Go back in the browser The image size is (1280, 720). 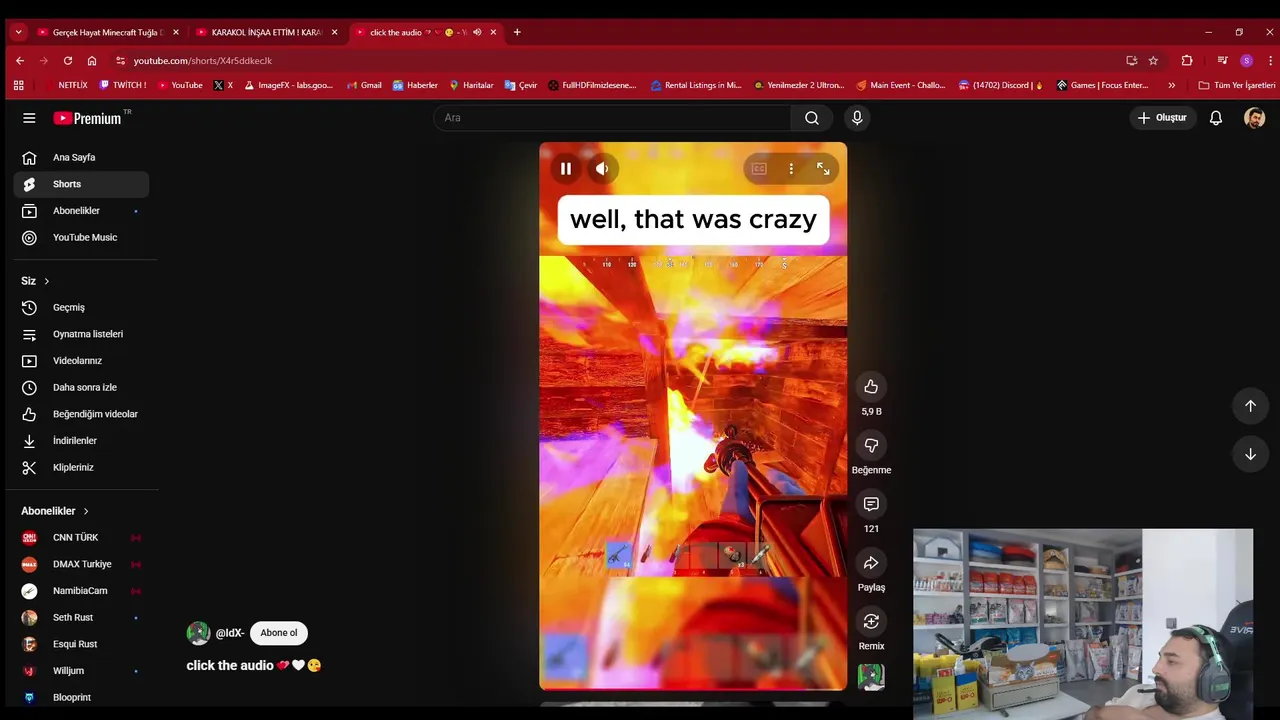pyautogui.click(x=20, y=60)
